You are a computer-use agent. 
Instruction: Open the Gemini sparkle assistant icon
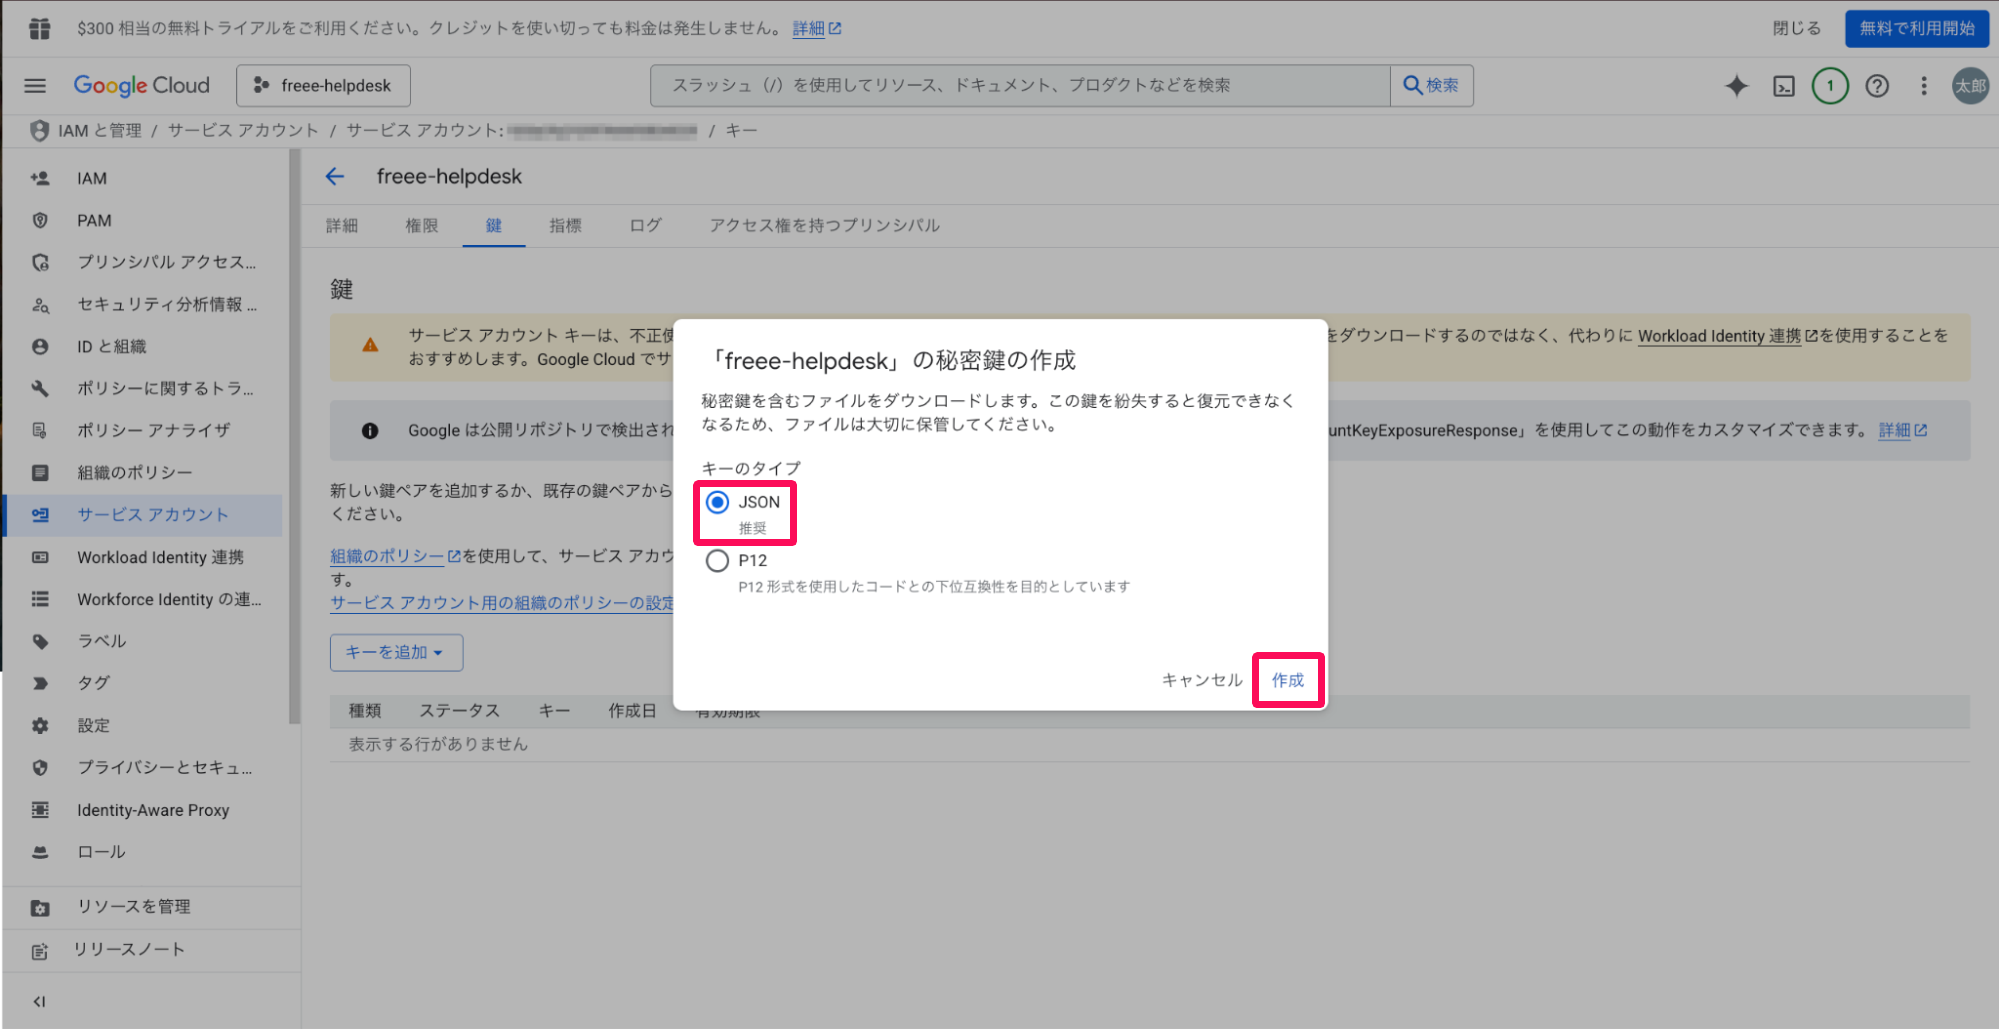[x=1736, y=86]
